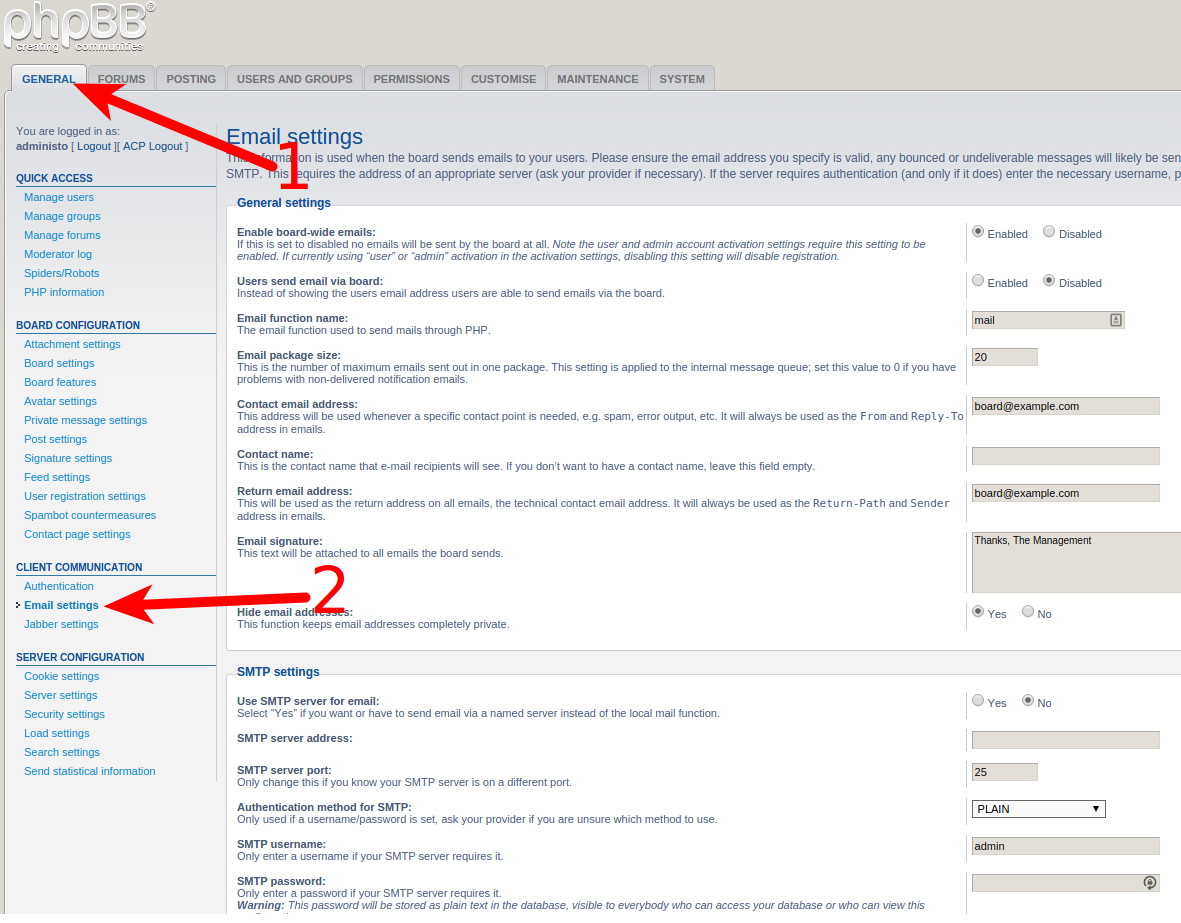Open Jabber settings
This screenshot has height=923, width=1181.
tap(61, 624)
